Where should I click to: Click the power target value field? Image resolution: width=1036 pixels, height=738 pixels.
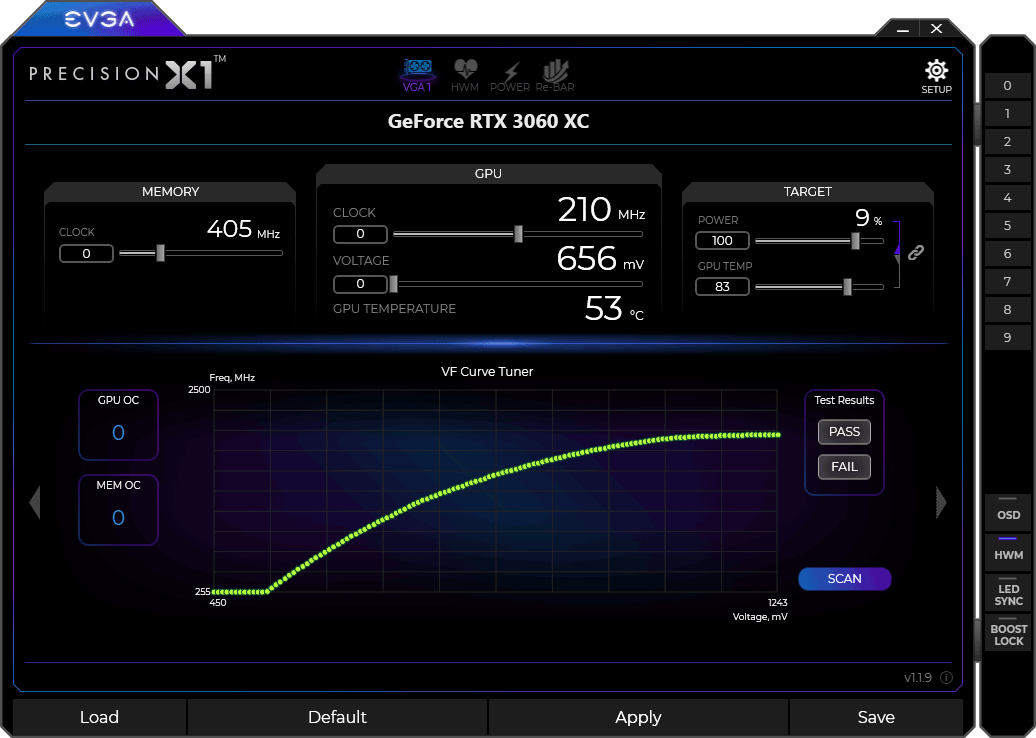click(x=722, y=240)
